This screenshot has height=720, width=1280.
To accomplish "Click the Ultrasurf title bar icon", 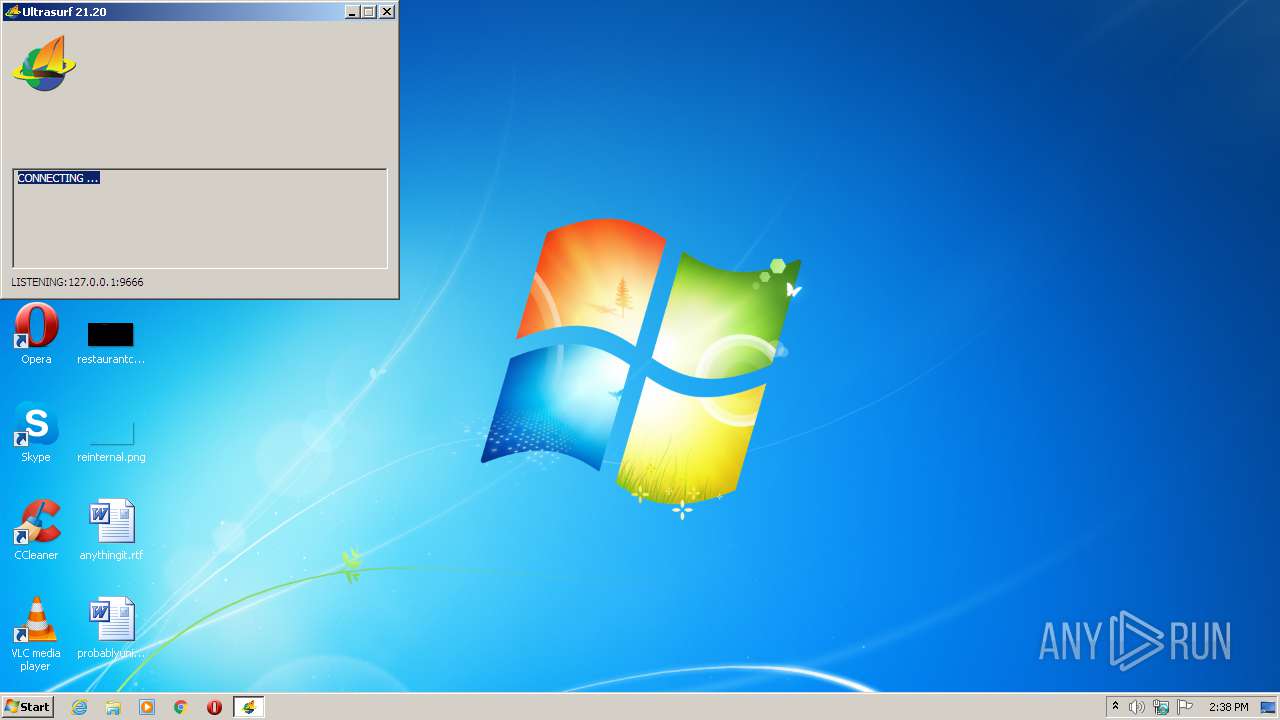I will (x=12, y=11).
